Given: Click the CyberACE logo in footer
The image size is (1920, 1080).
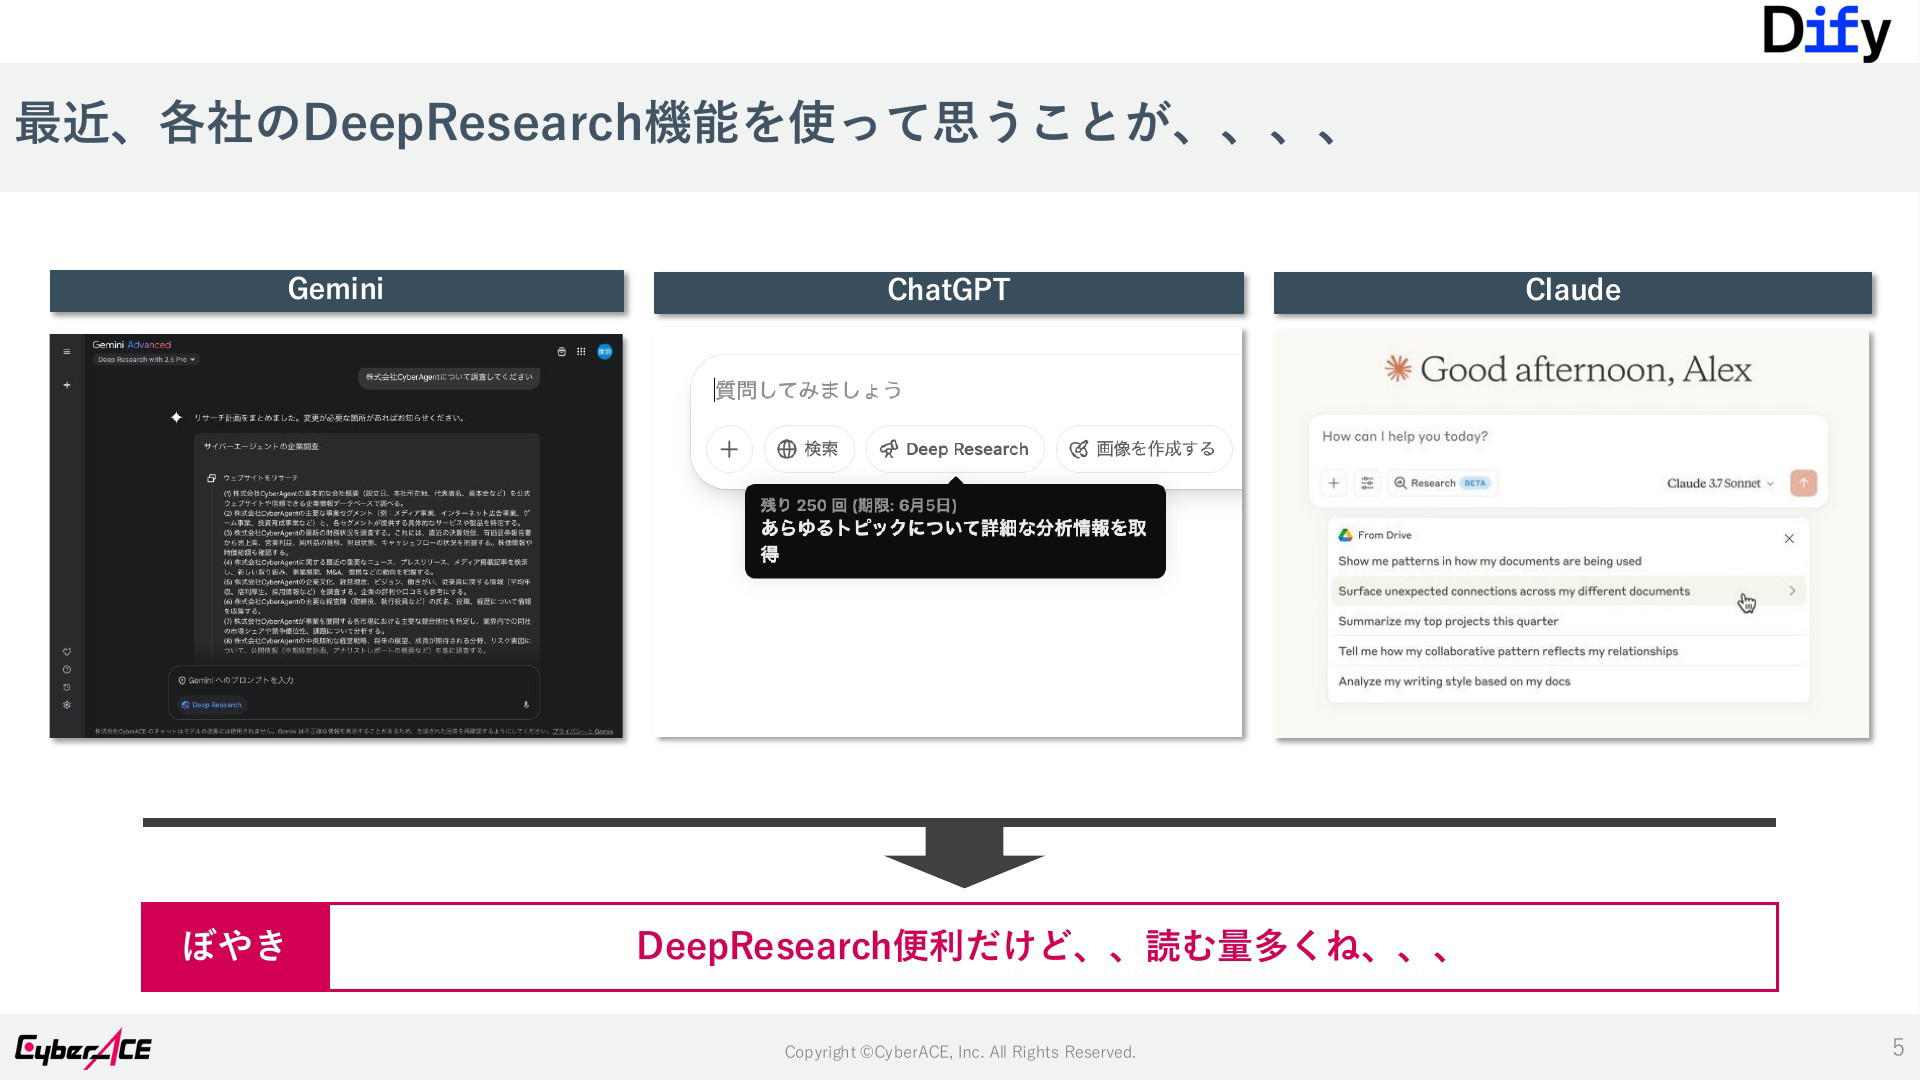Looking at the screenshot, I should [x=83, y=1049].
